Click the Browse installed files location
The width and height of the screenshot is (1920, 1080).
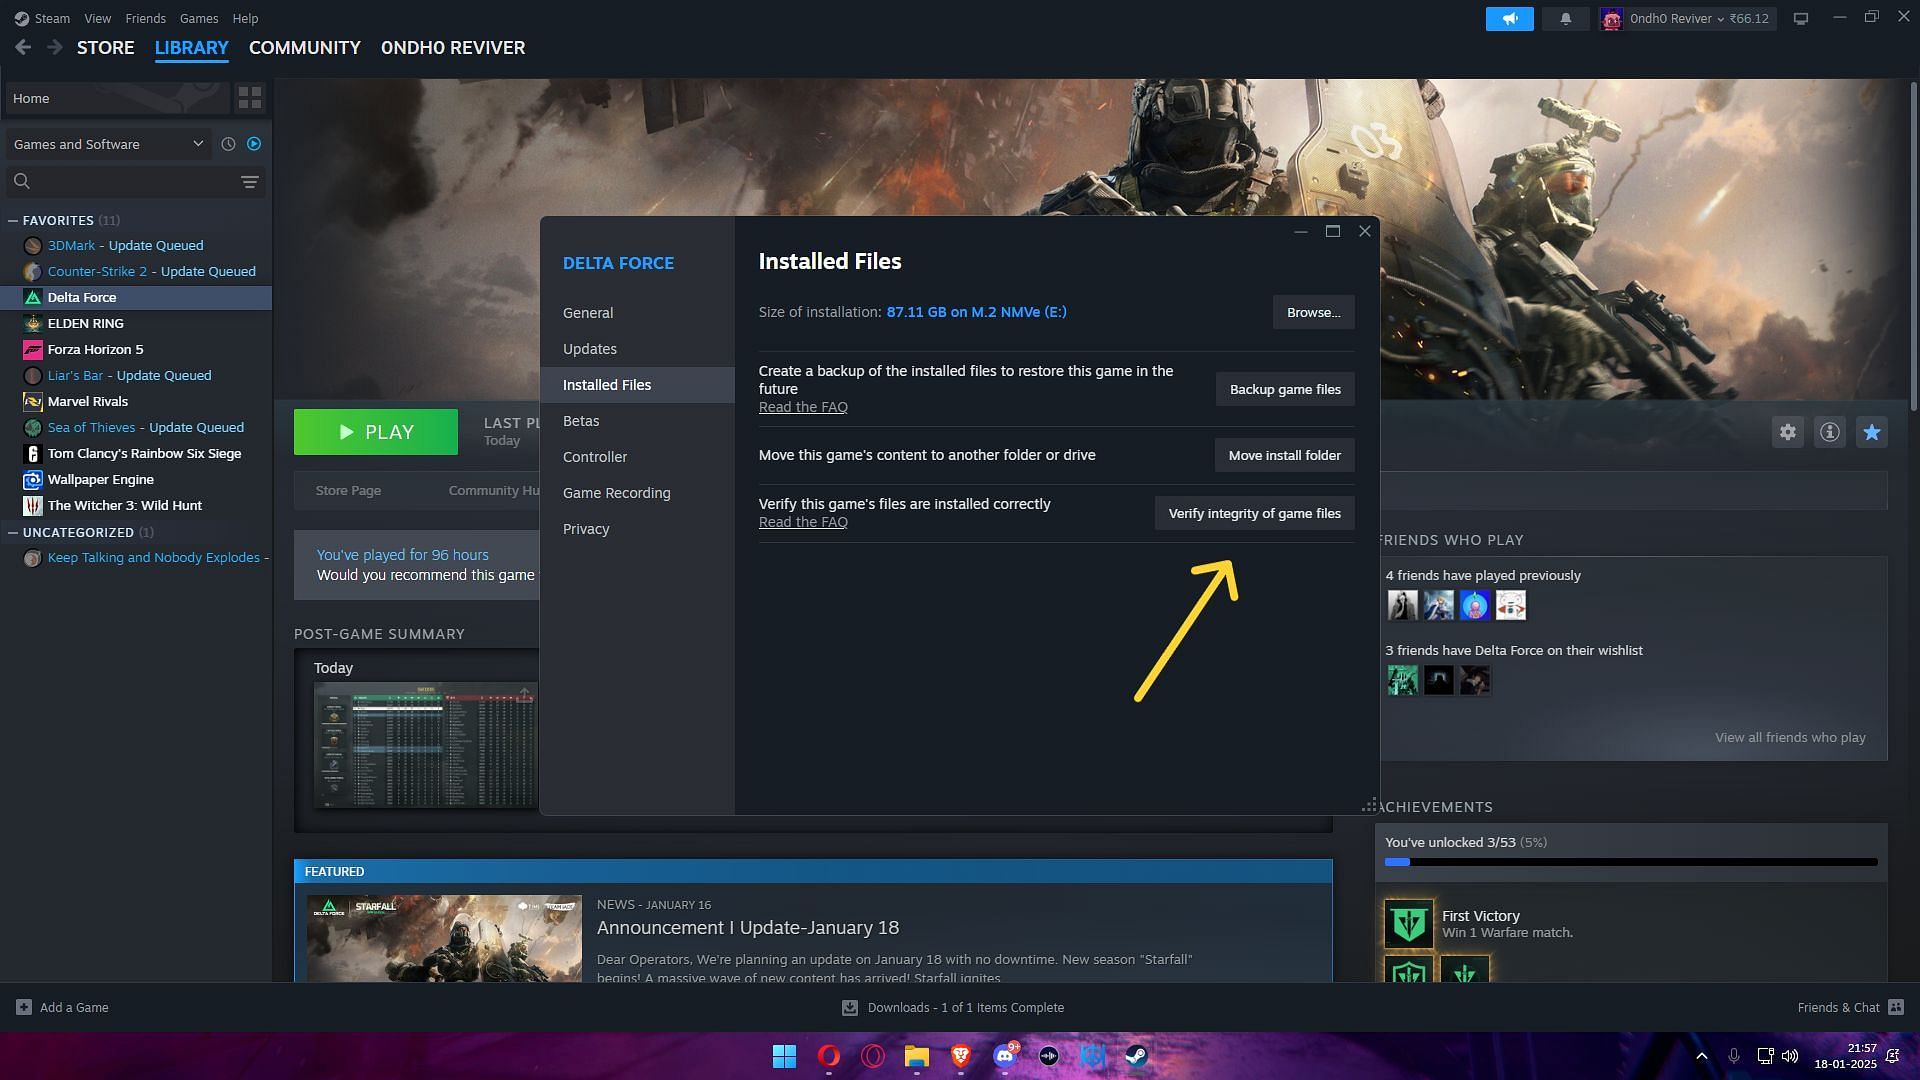click(1313, 313)
